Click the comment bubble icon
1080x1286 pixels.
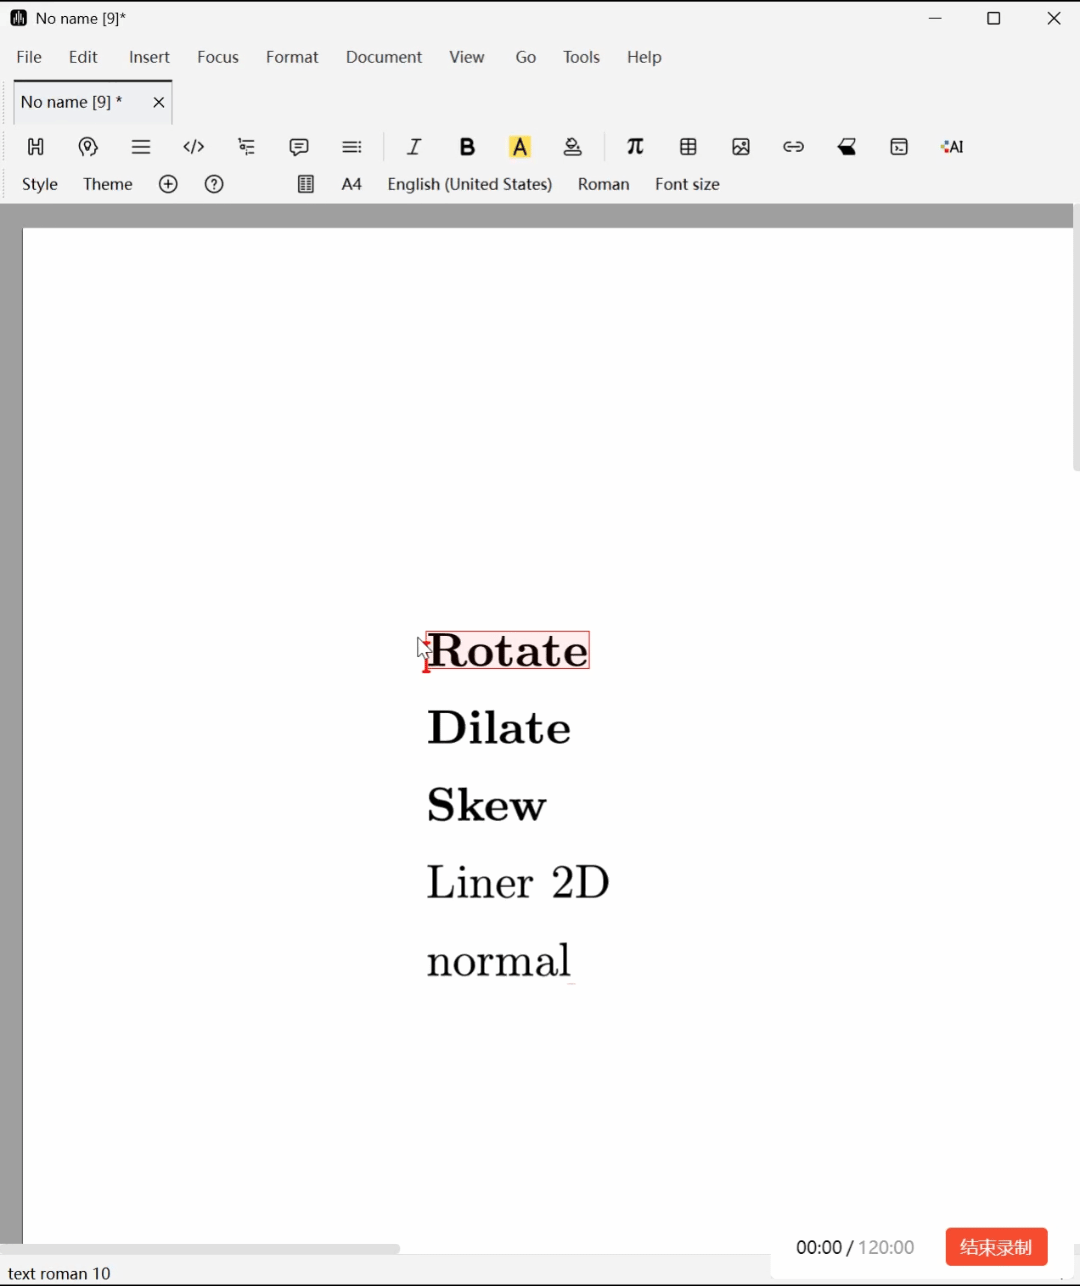(x=299, y=147)
